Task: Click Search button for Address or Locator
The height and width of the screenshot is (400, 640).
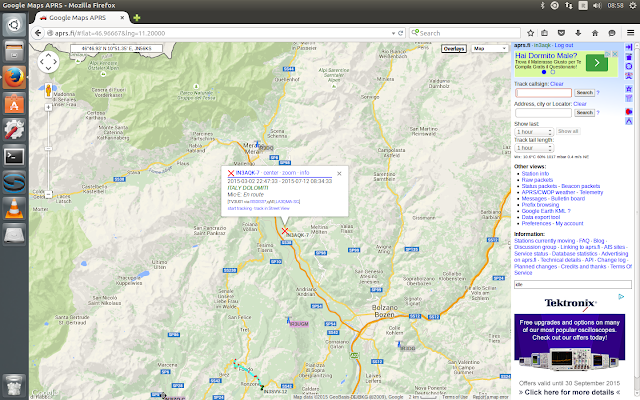Action: pyautogui.click(x=584, y=112)
